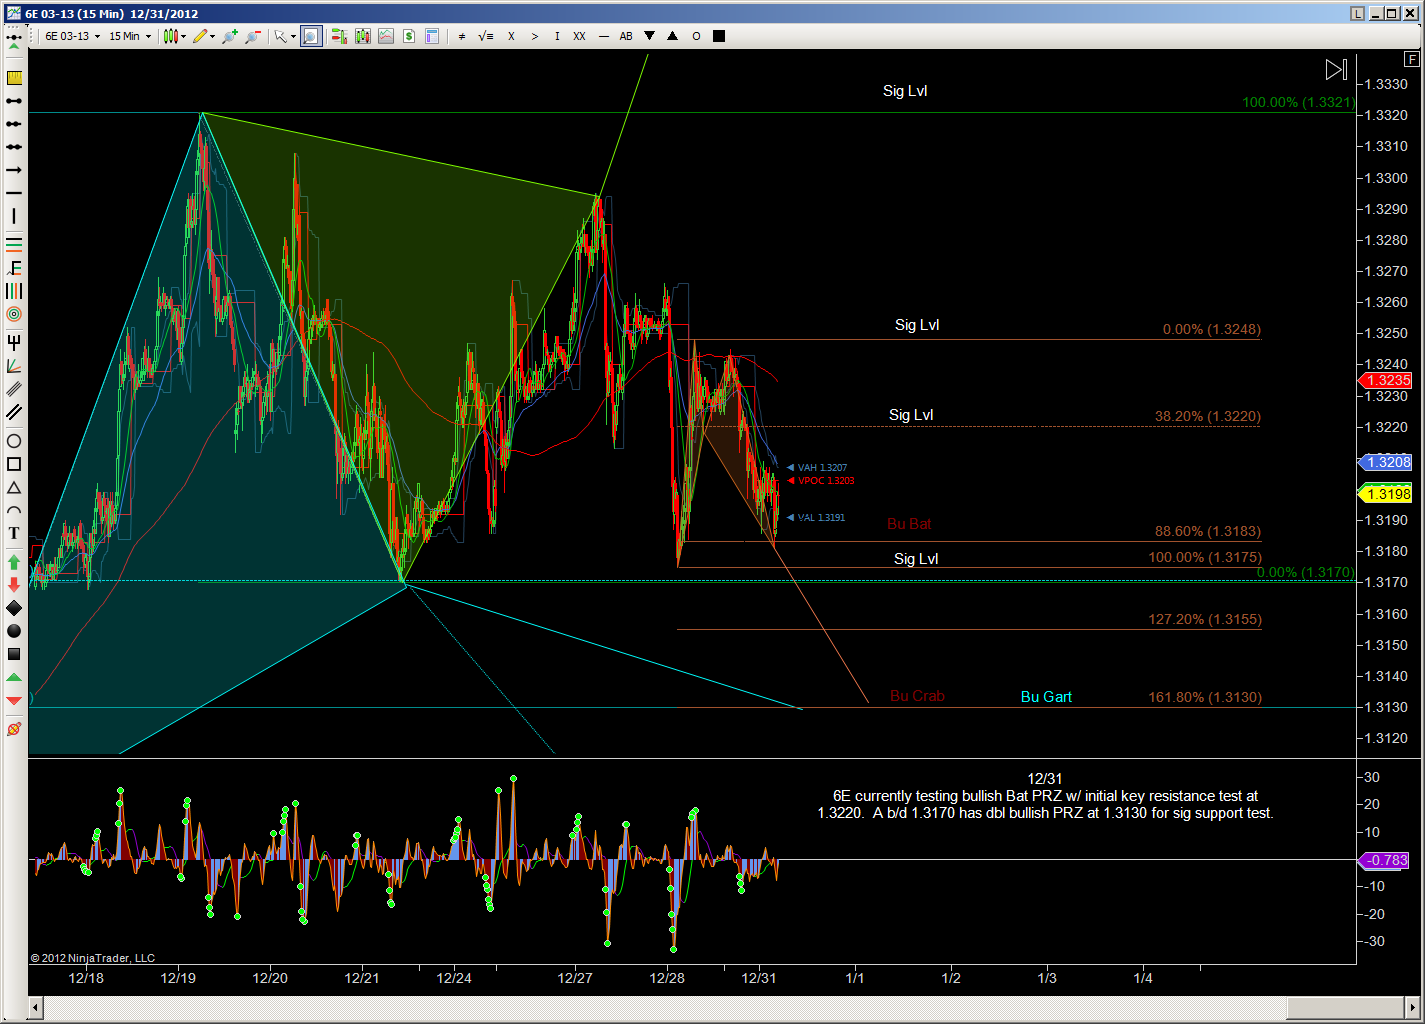Choose the Fibonacci circle tool
The width and height of the screenshot is (1425, 1024).
(x=14, y=314)
